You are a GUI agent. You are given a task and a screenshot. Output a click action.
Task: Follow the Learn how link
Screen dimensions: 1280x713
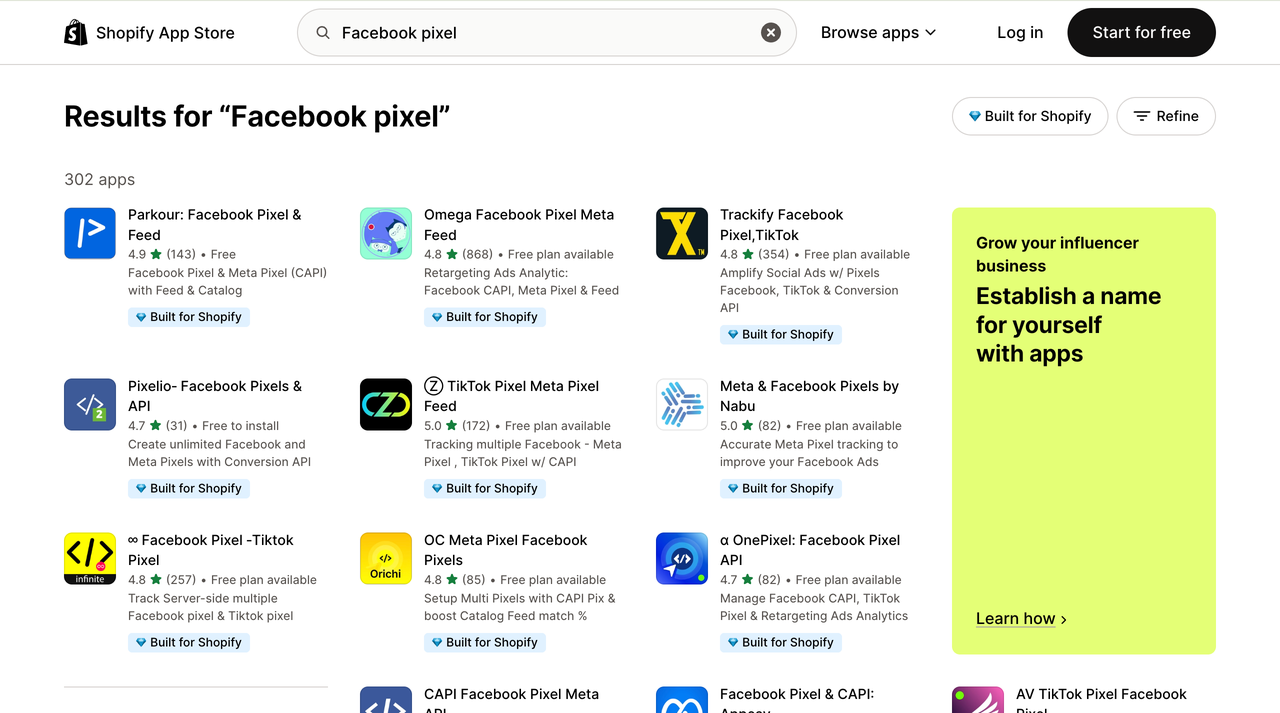(x=1021, y=619)
